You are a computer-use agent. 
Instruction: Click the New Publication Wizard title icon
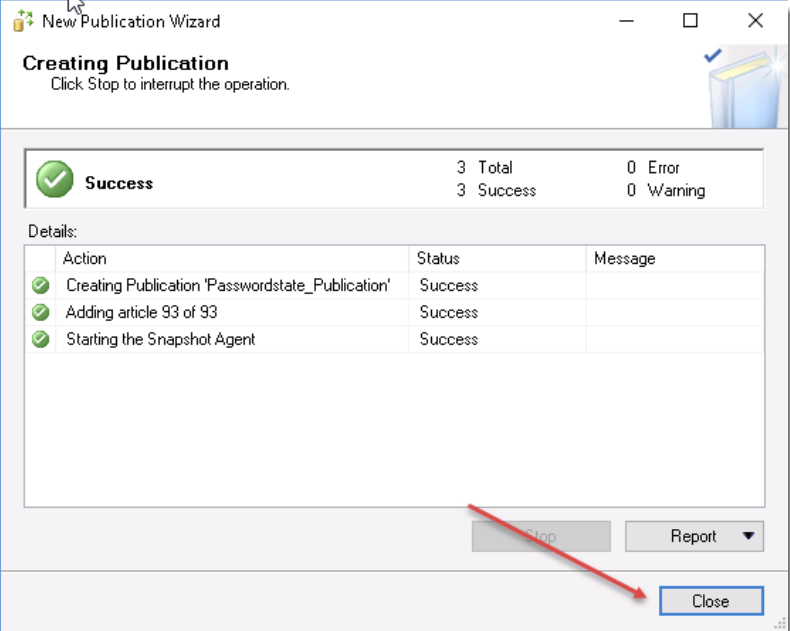click(x=23, y=21)
